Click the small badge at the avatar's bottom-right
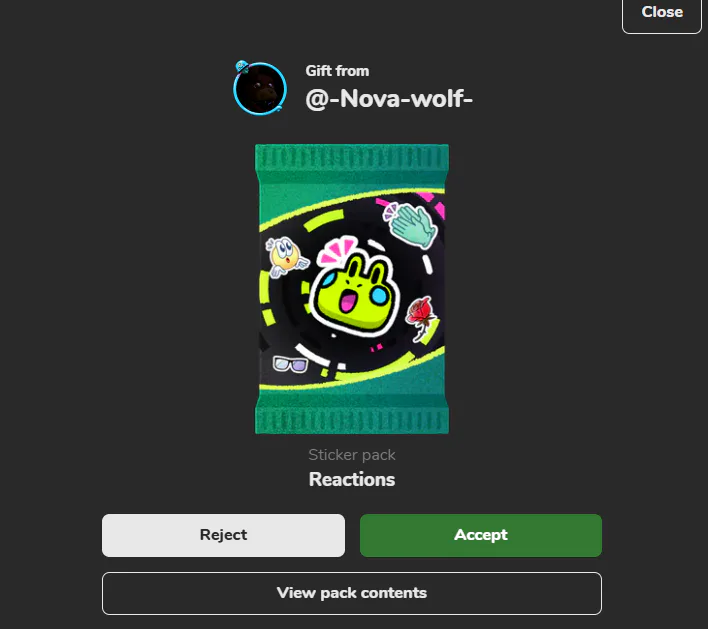The height and width of the screenshot is (629, 708). coord(280,107)
